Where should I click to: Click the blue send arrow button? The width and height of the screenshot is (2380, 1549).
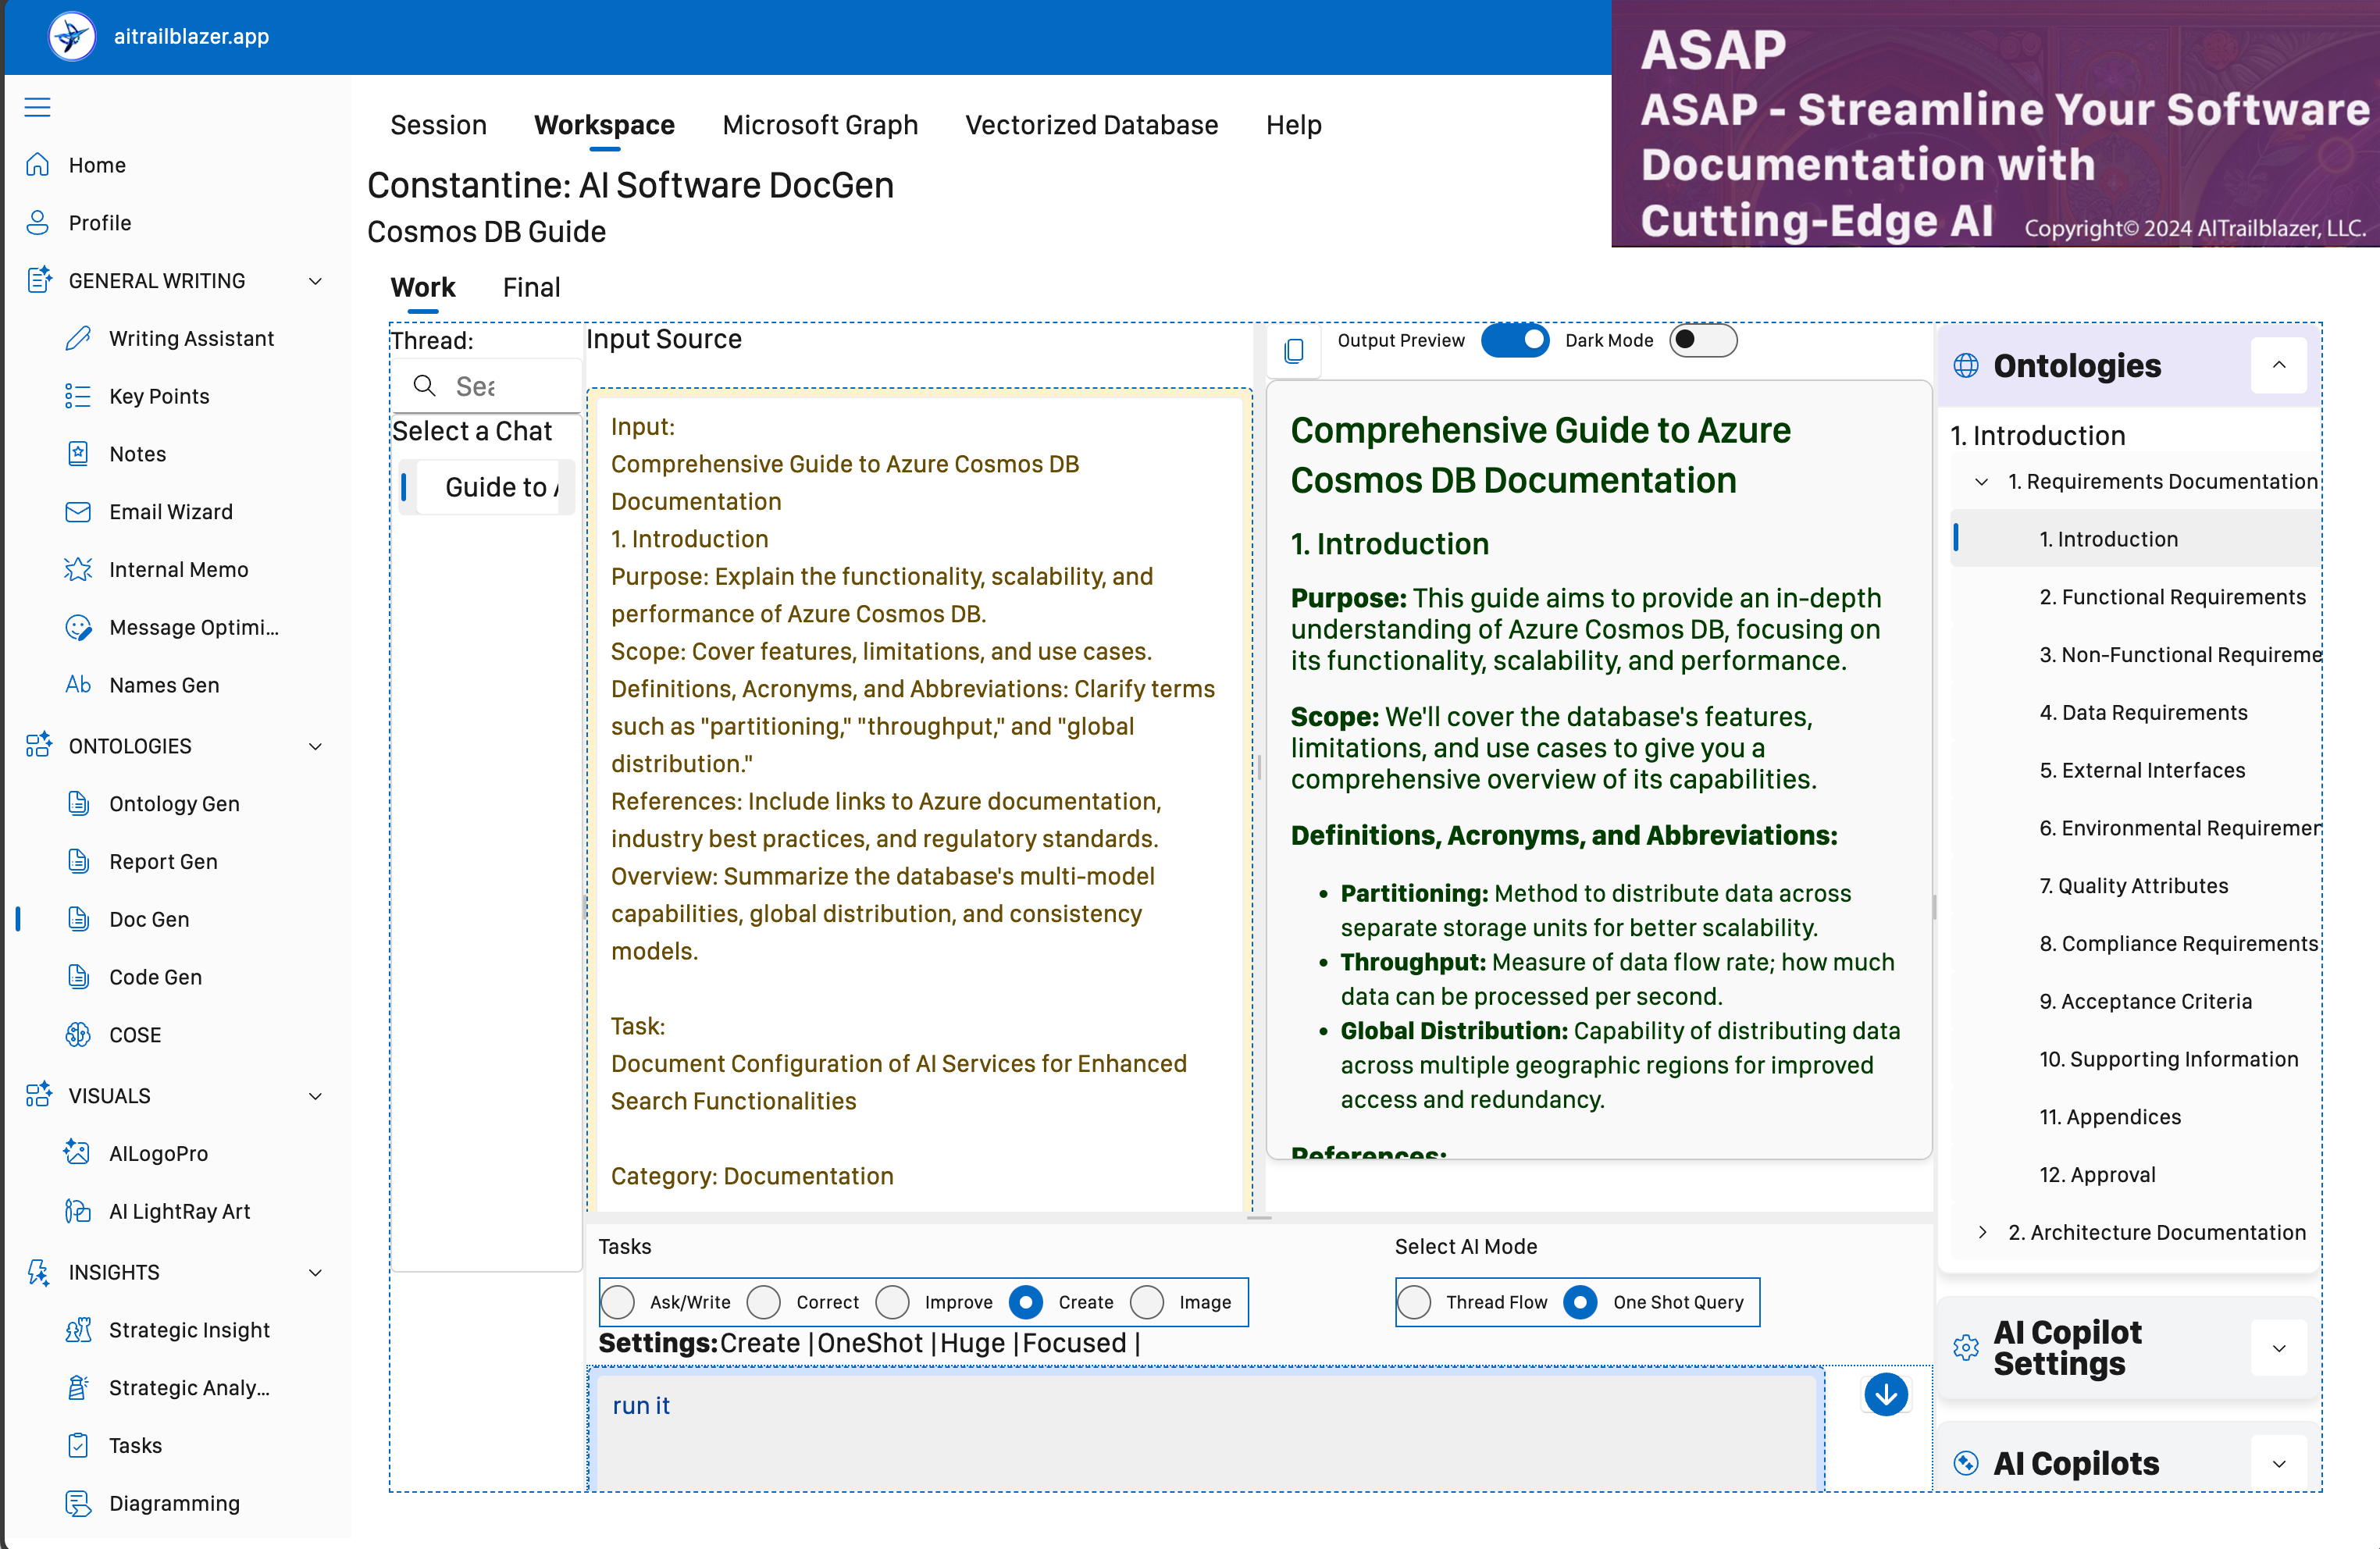[1885, 1394]
